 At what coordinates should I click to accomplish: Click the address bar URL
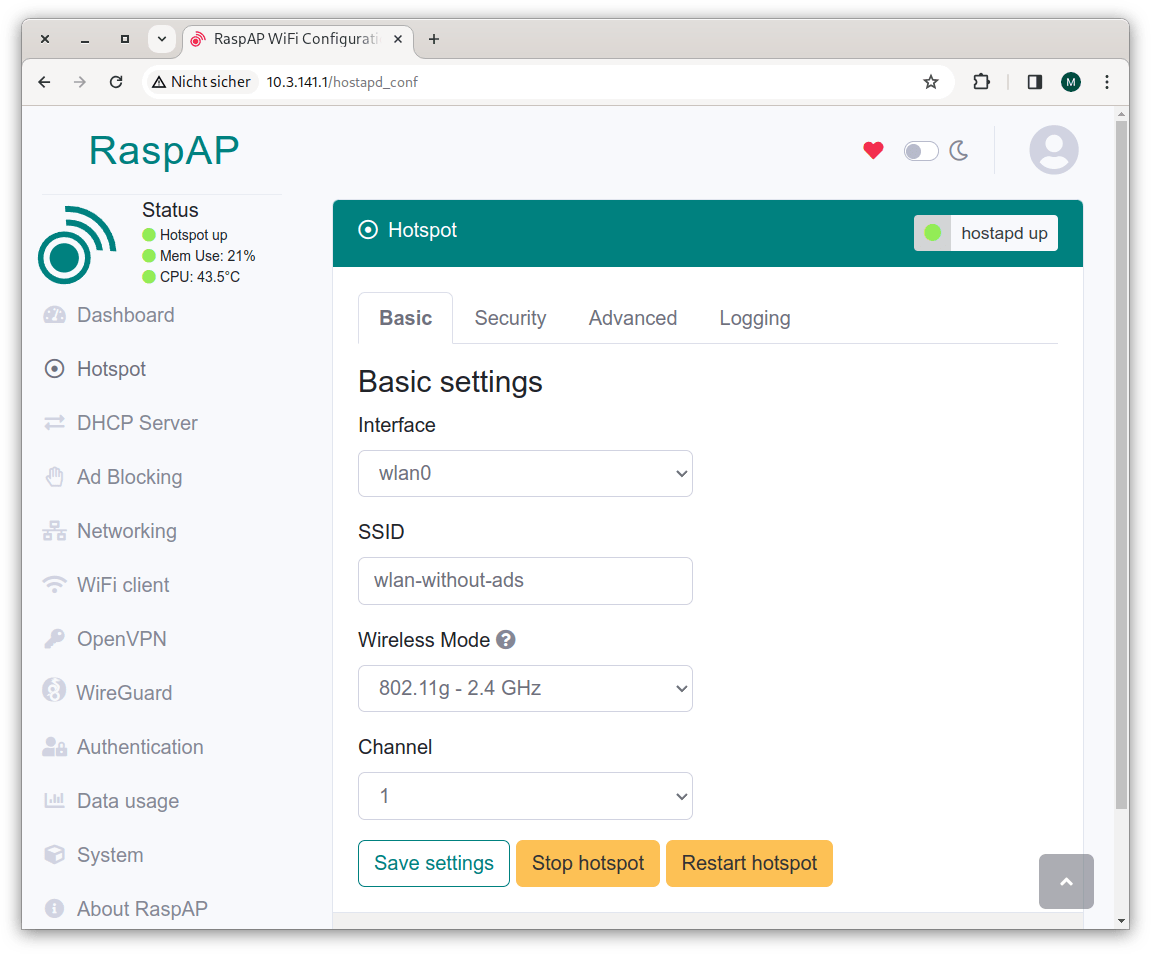[x=342, y=82]
